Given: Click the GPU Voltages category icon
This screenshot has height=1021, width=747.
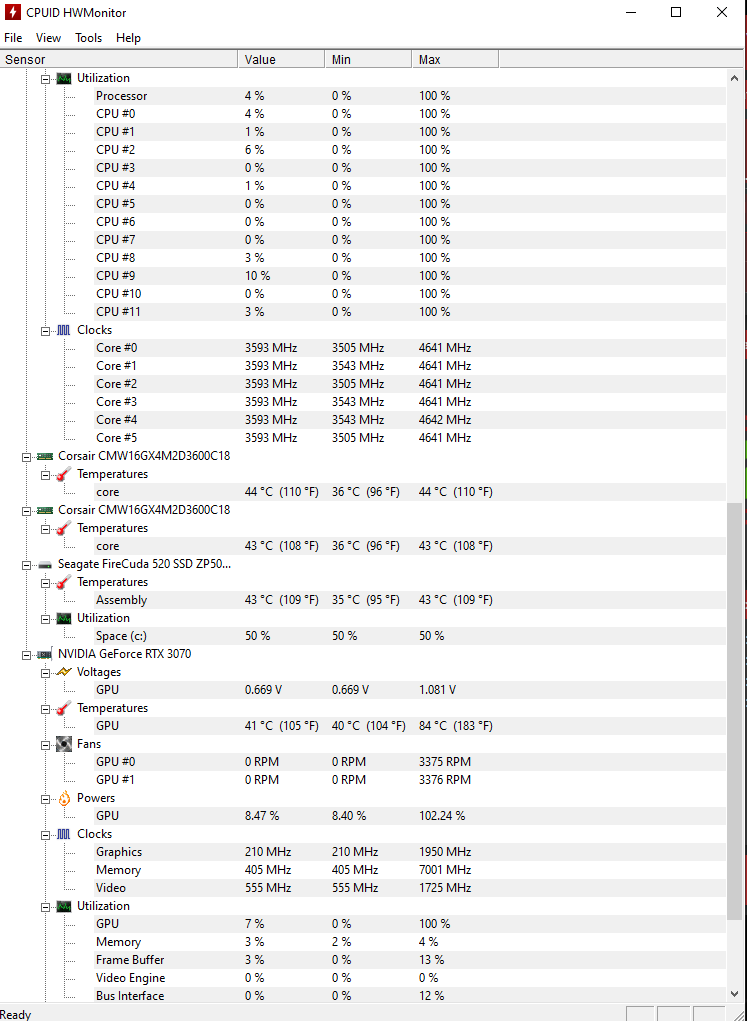Looking at the screenshot, I should click(64, 672).
